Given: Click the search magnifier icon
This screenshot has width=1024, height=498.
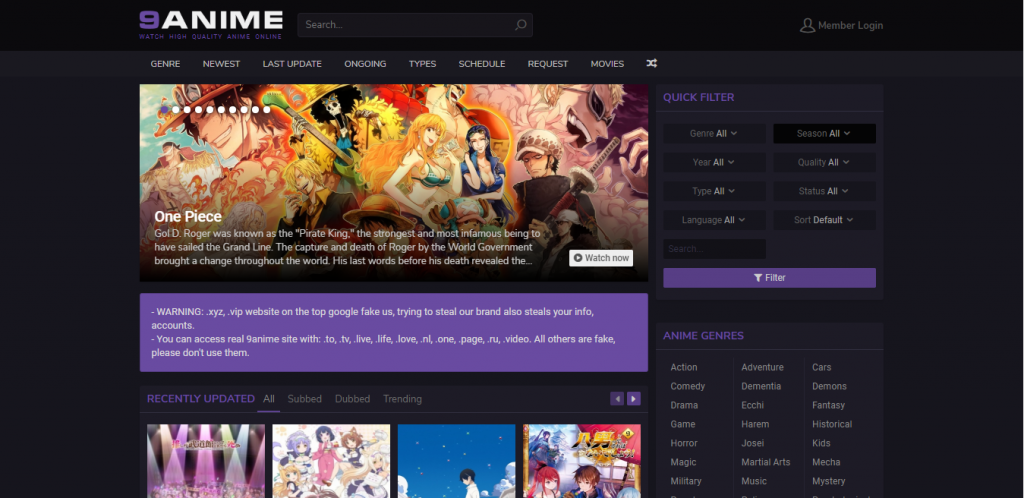Looking at the screenshot, I should point(520,25).
